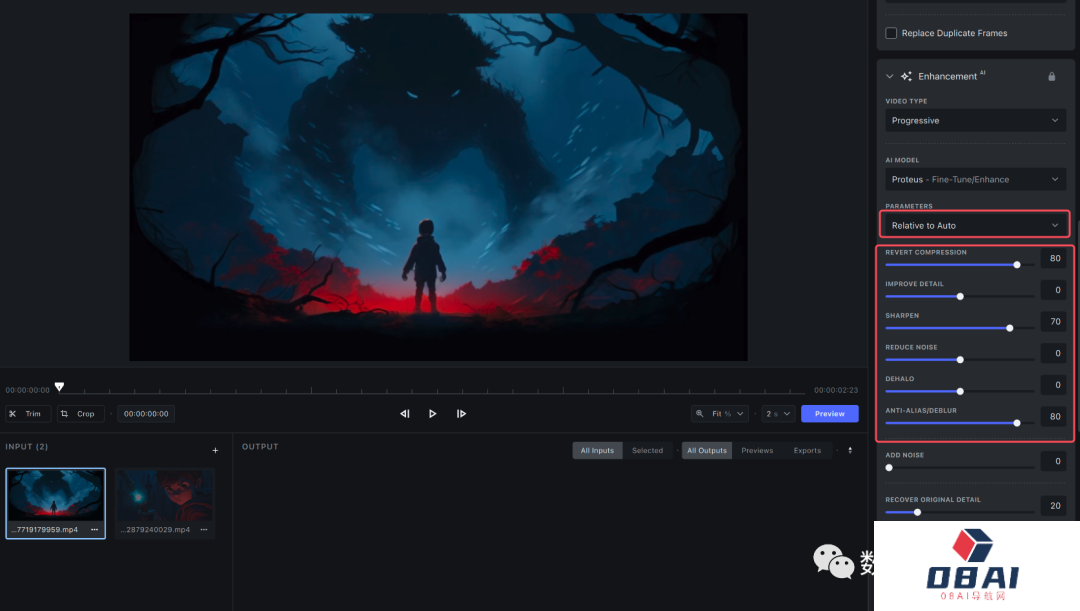
Task: Select the Crop tool
Action: tap(80, 413)
